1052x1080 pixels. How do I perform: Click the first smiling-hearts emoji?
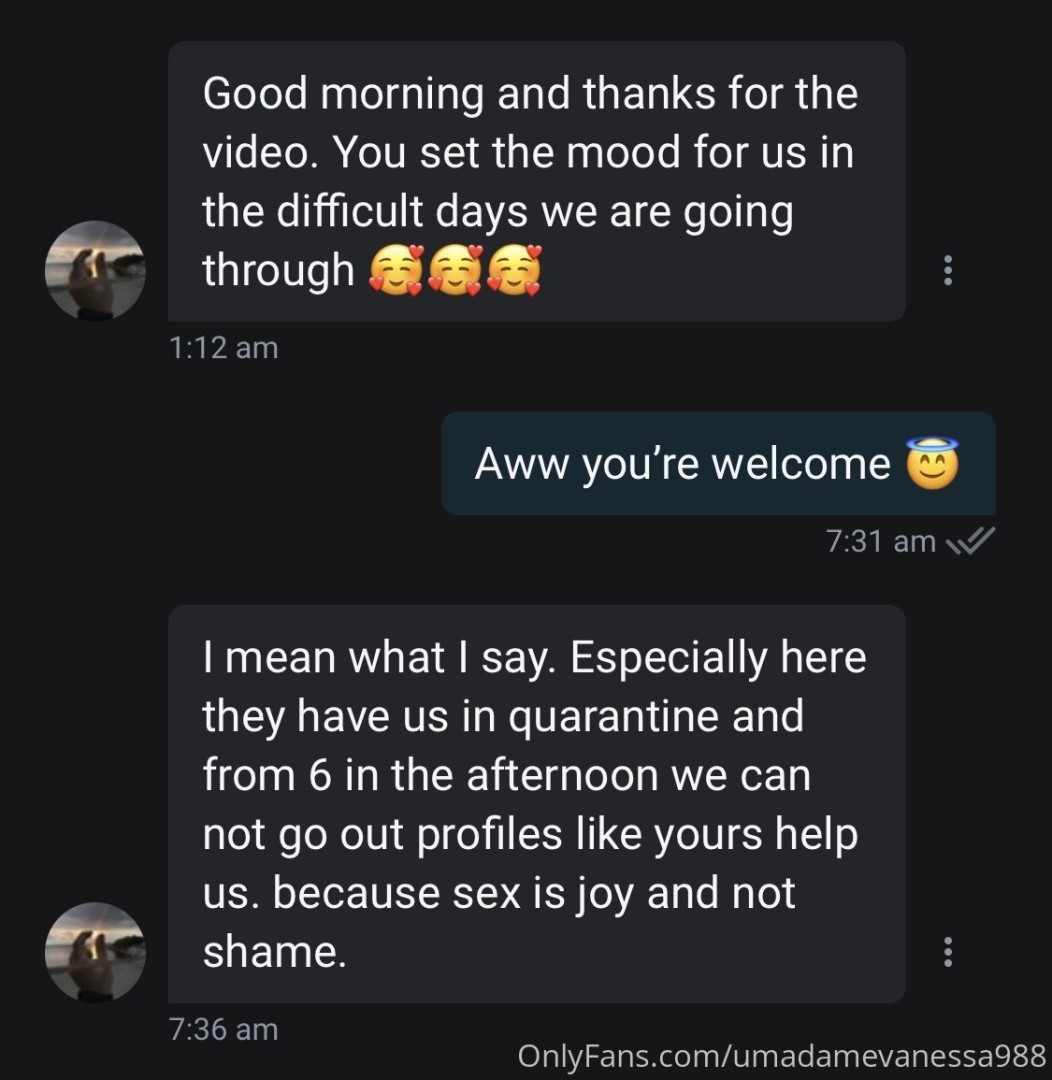[396, 271]
